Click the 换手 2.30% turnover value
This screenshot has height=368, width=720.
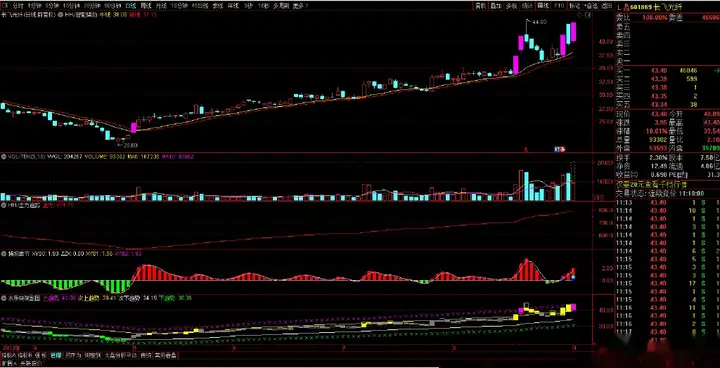[659, 157]
